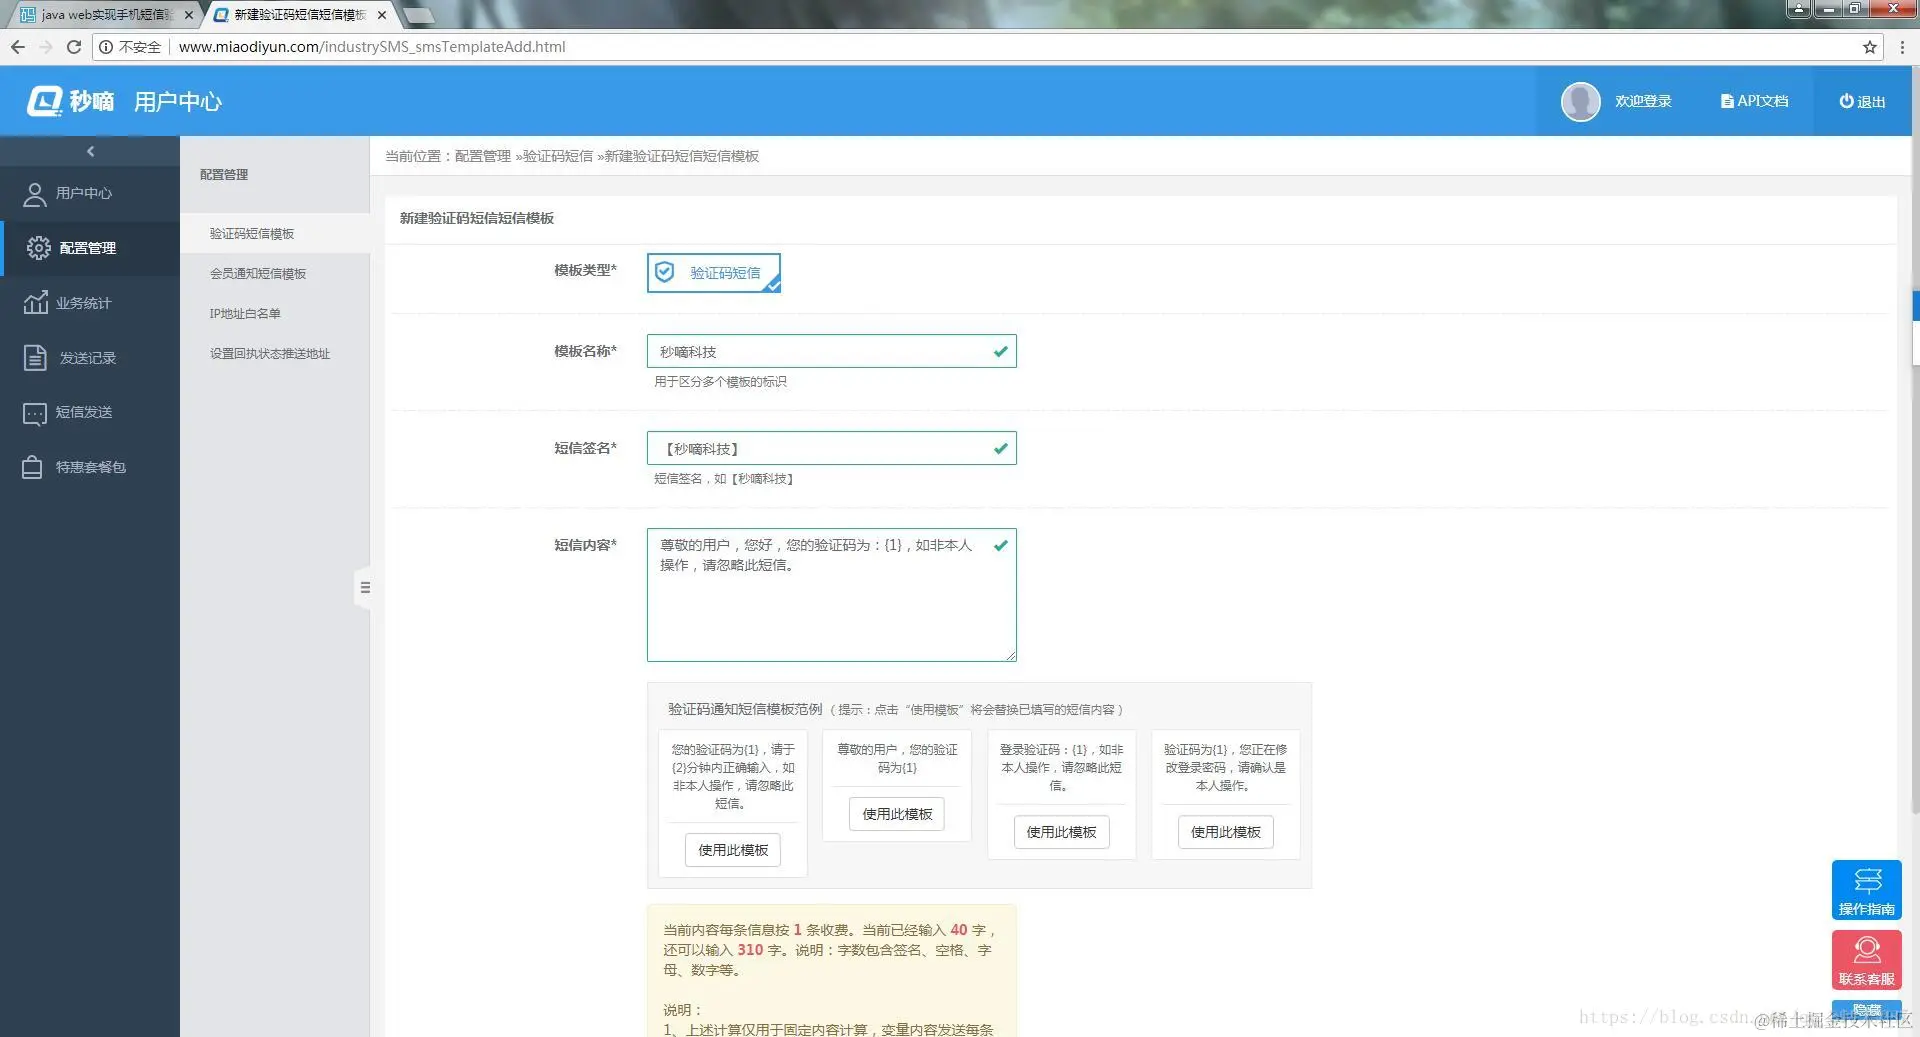
Task: Collapse the left sidebar using the chevron
Action: [90, 151]
